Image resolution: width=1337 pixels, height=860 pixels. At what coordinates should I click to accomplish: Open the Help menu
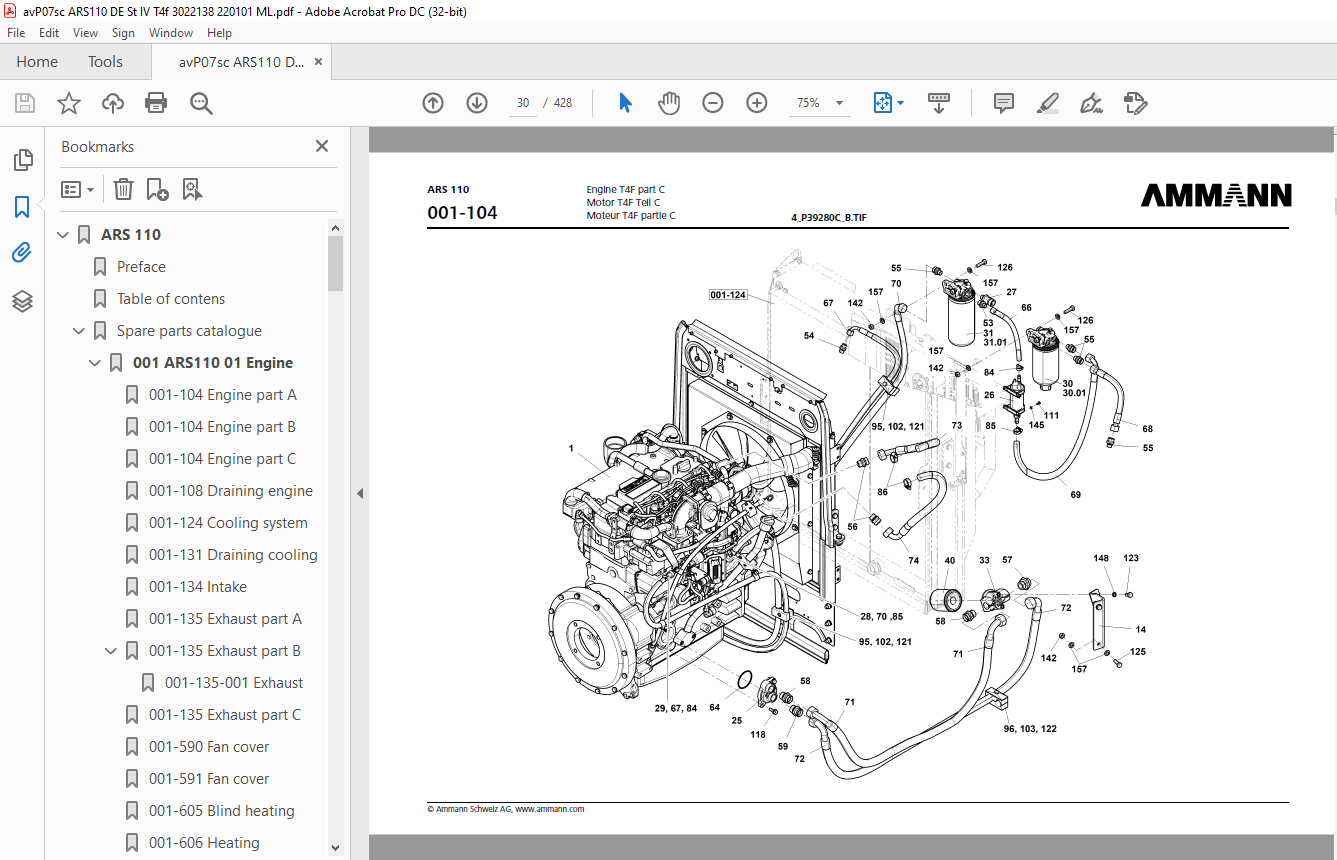coord(219,33)
